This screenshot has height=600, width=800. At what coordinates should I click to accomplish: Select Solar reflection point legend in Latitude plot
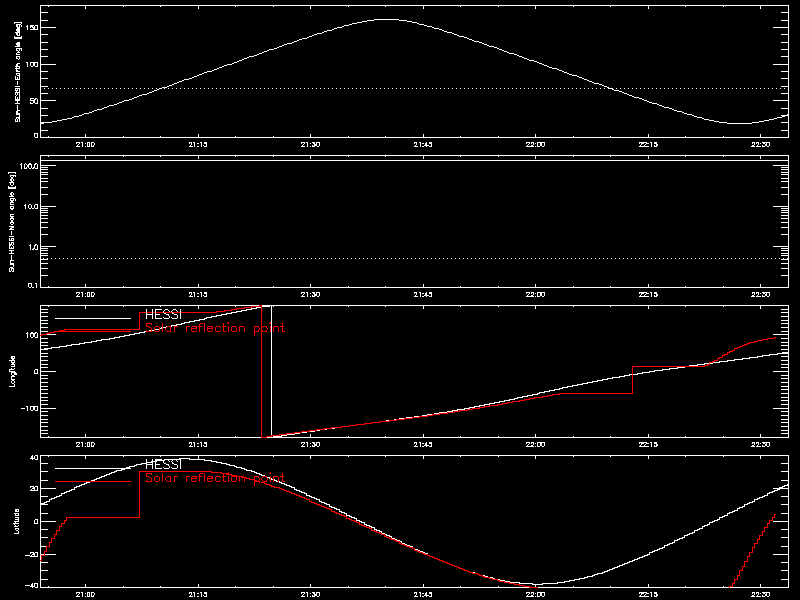[215, 478]
